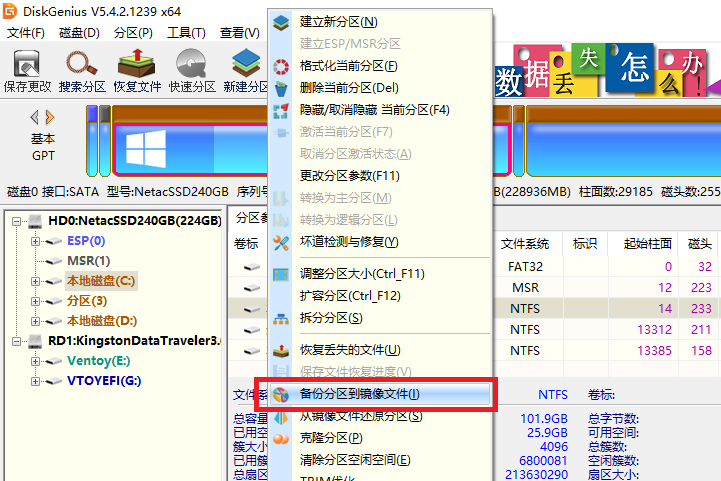Choose 扩容分区(Ctrl_F12) menu entry
The height and width of the screenshot is (481, 721).
pos(380,296)
